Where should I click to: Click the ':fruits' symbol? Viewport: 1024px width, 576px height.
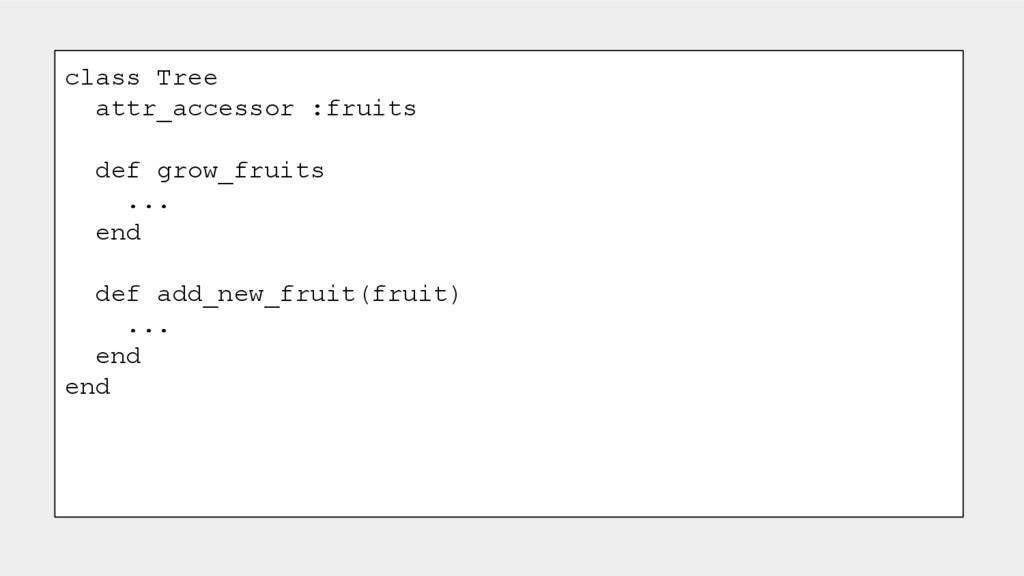(x=363, y=109)
